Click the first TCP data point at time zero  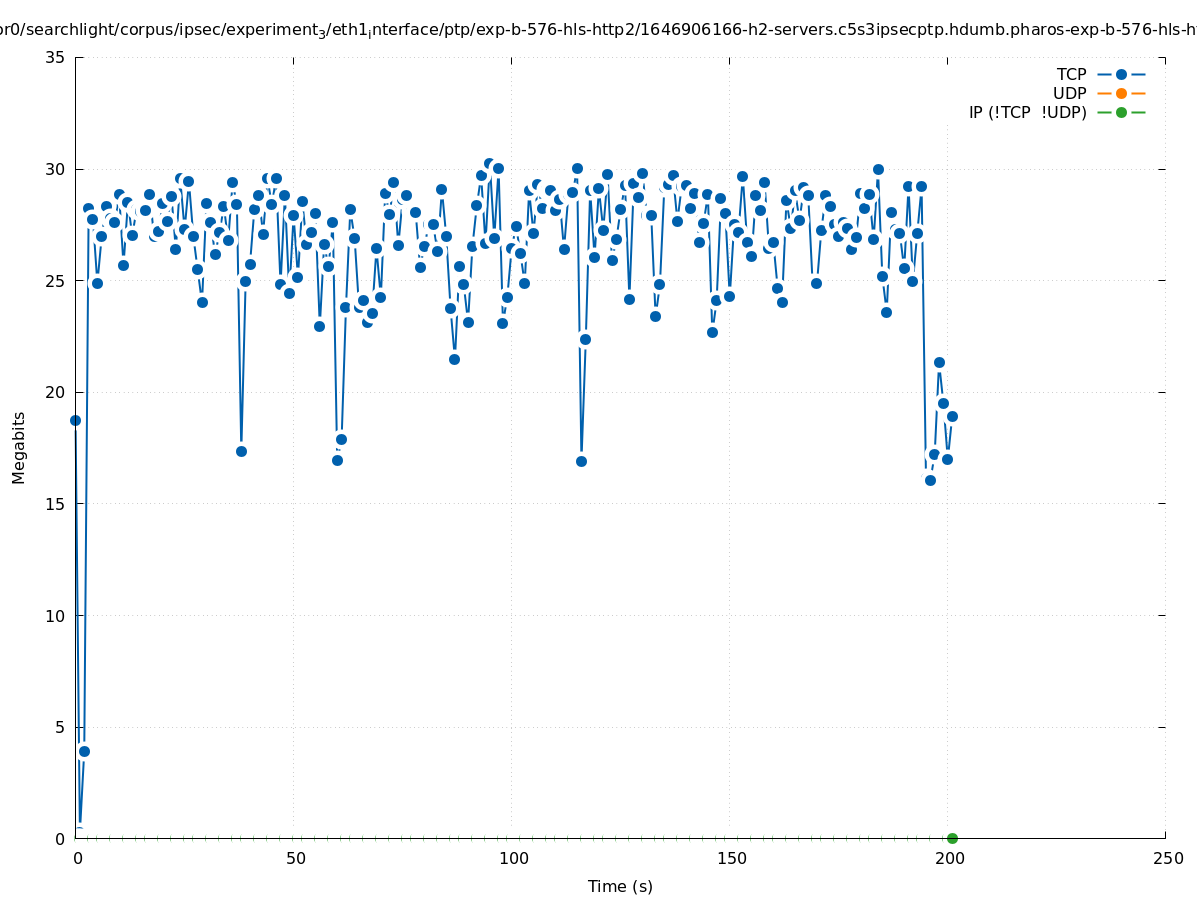[75, 420]
